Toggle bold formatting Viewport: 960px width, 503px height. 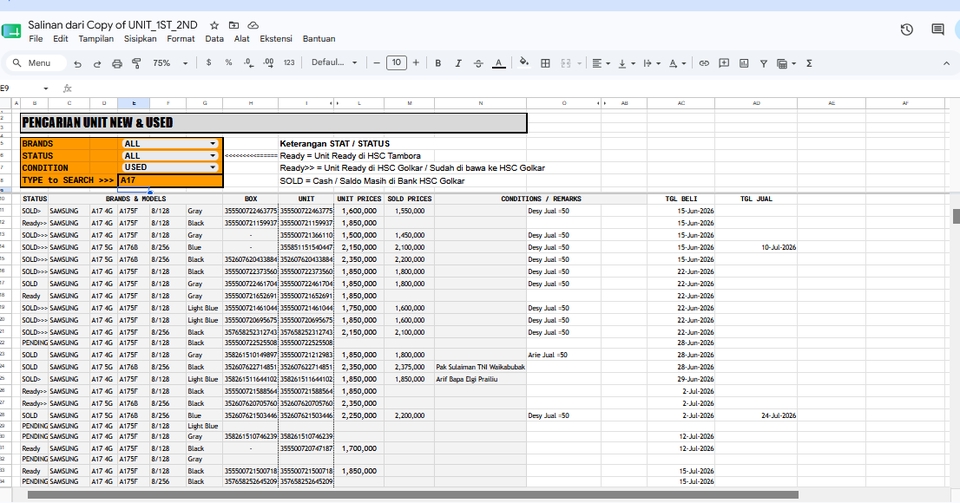[x=438, y=63]
